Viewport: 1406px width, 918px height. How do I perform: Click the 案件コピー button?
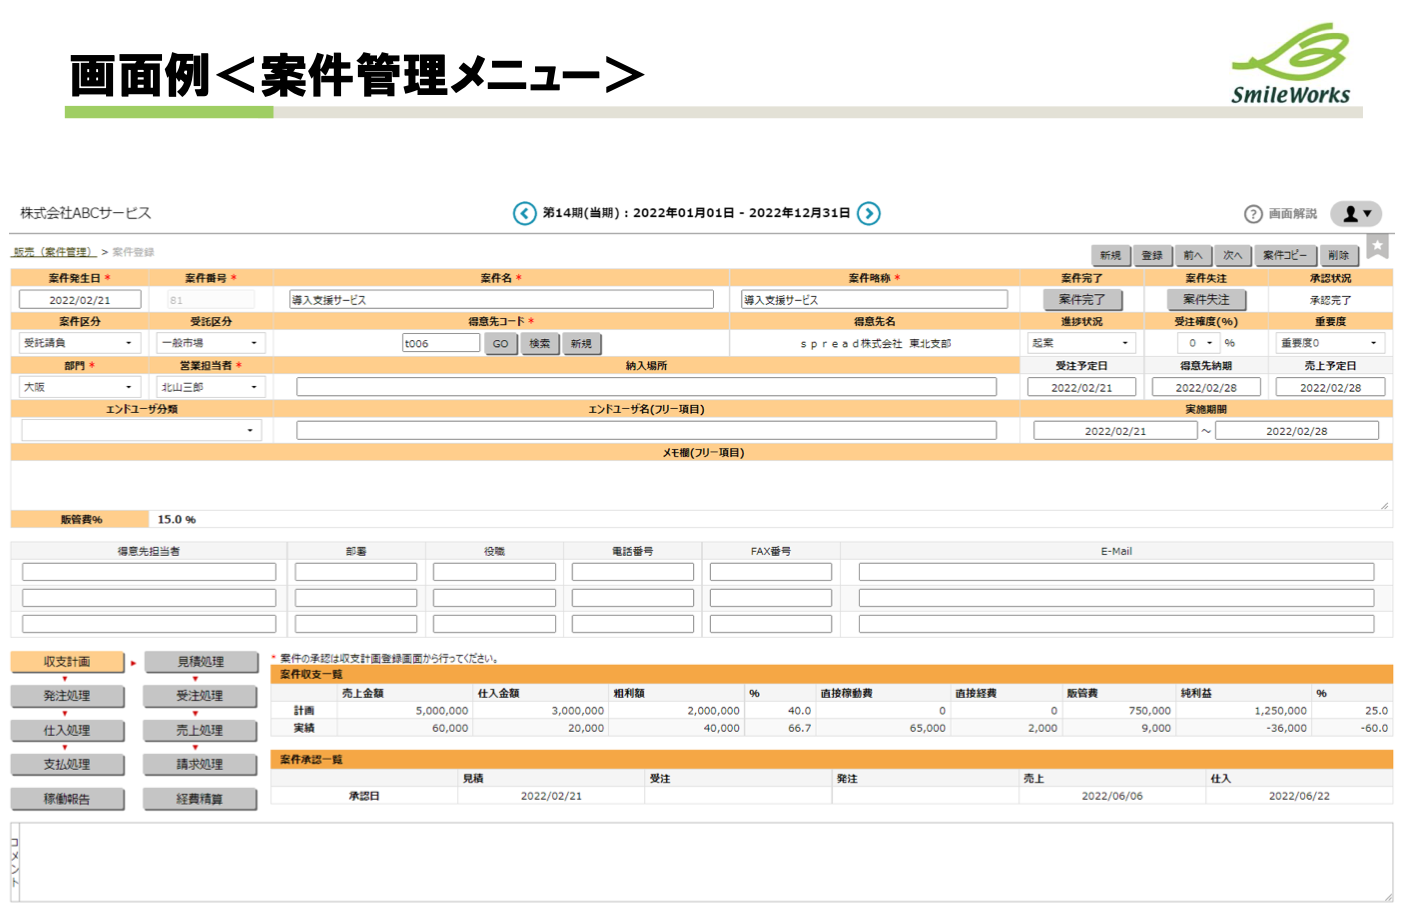[x=1284, y=256]
